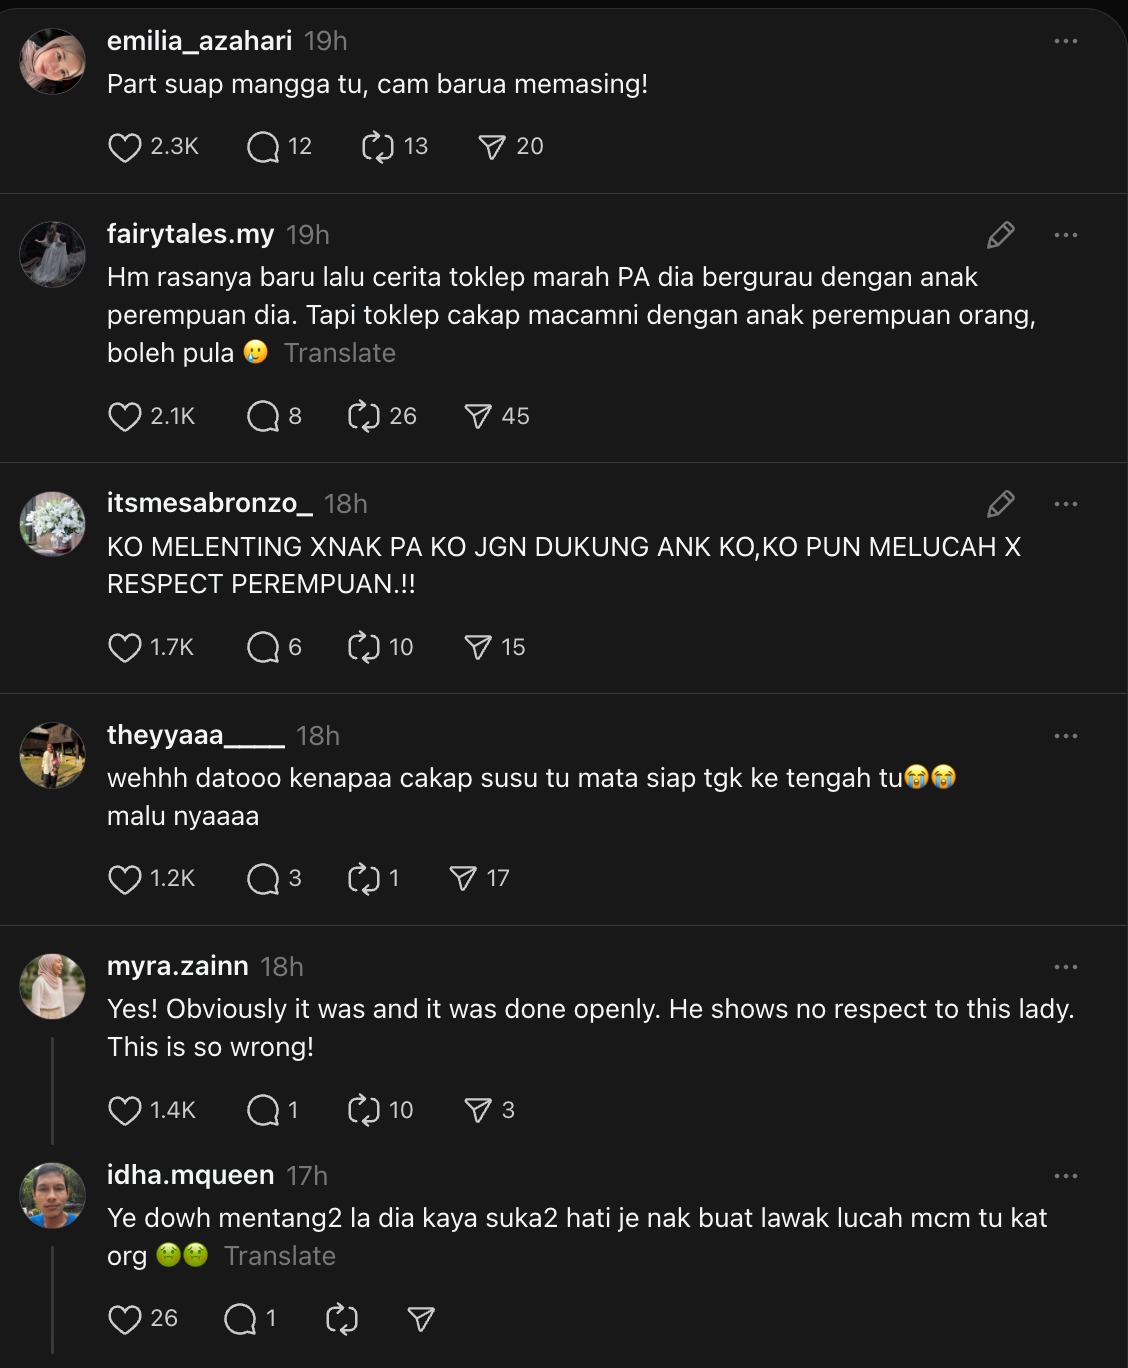Translate fairytales.my's comment

(x=340, y=353)
